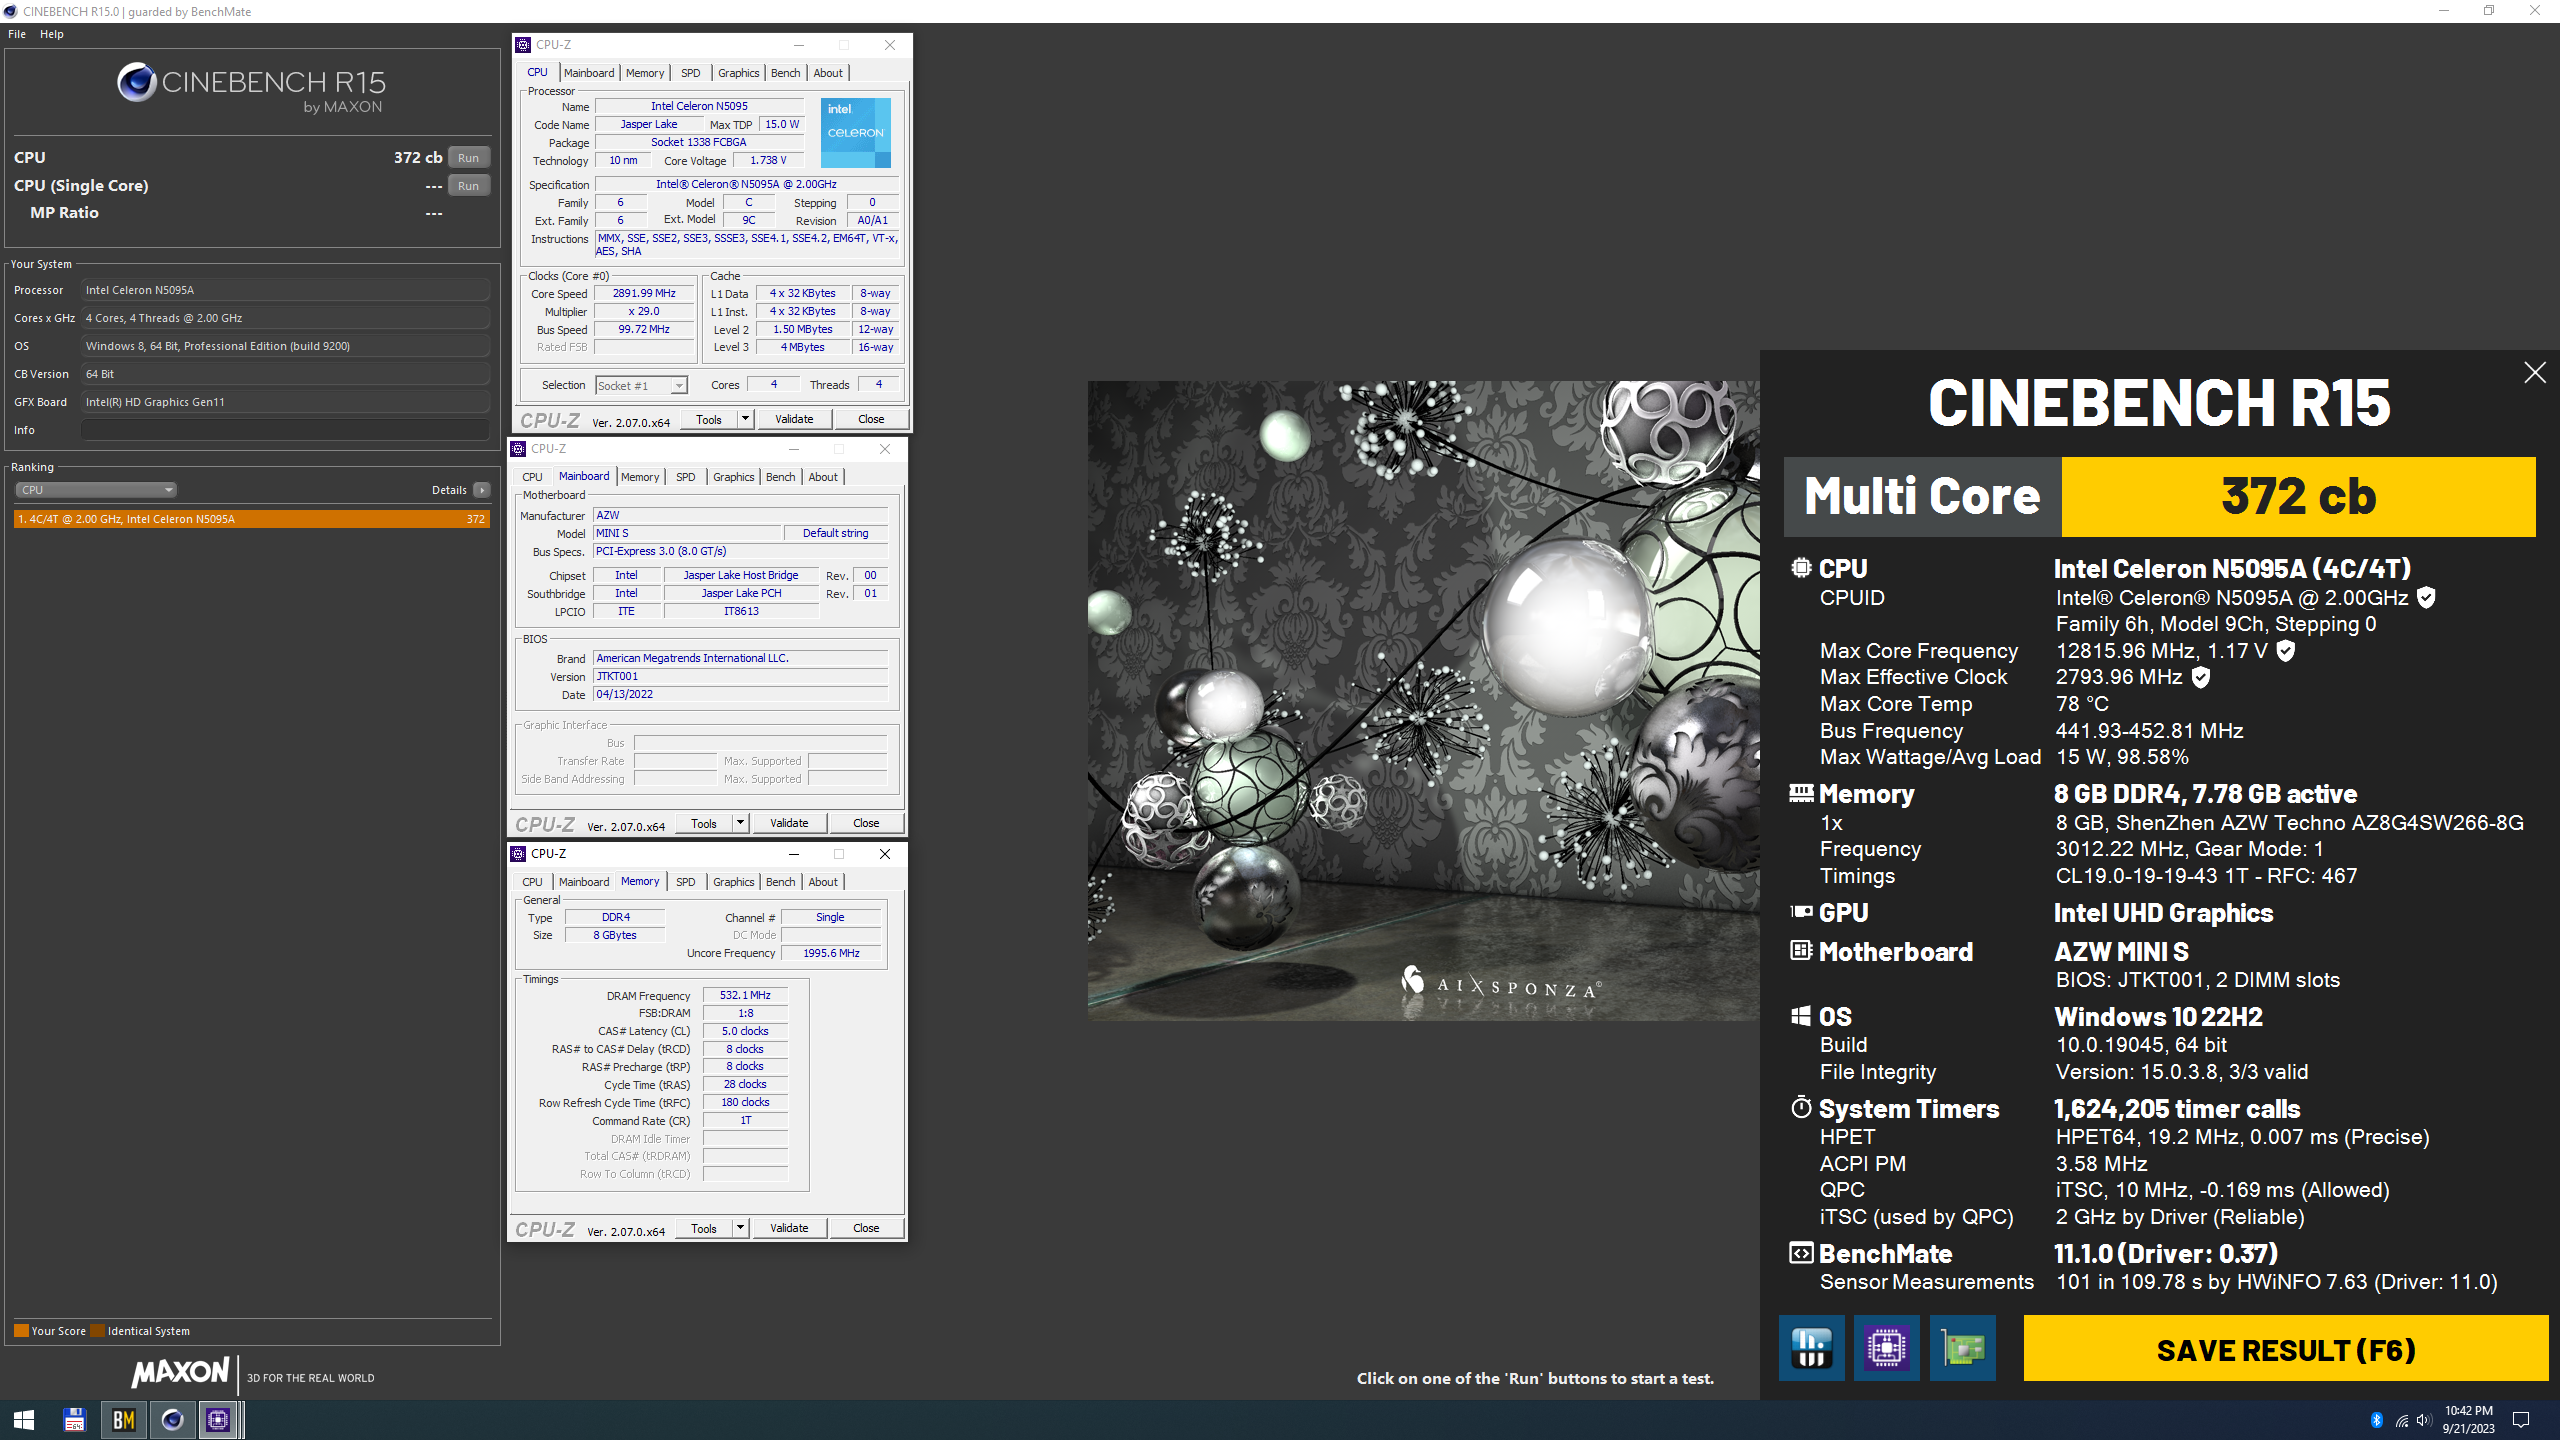Click Tools button in CPU tab window
2560x1440 pixels.
tap(709, 419)
